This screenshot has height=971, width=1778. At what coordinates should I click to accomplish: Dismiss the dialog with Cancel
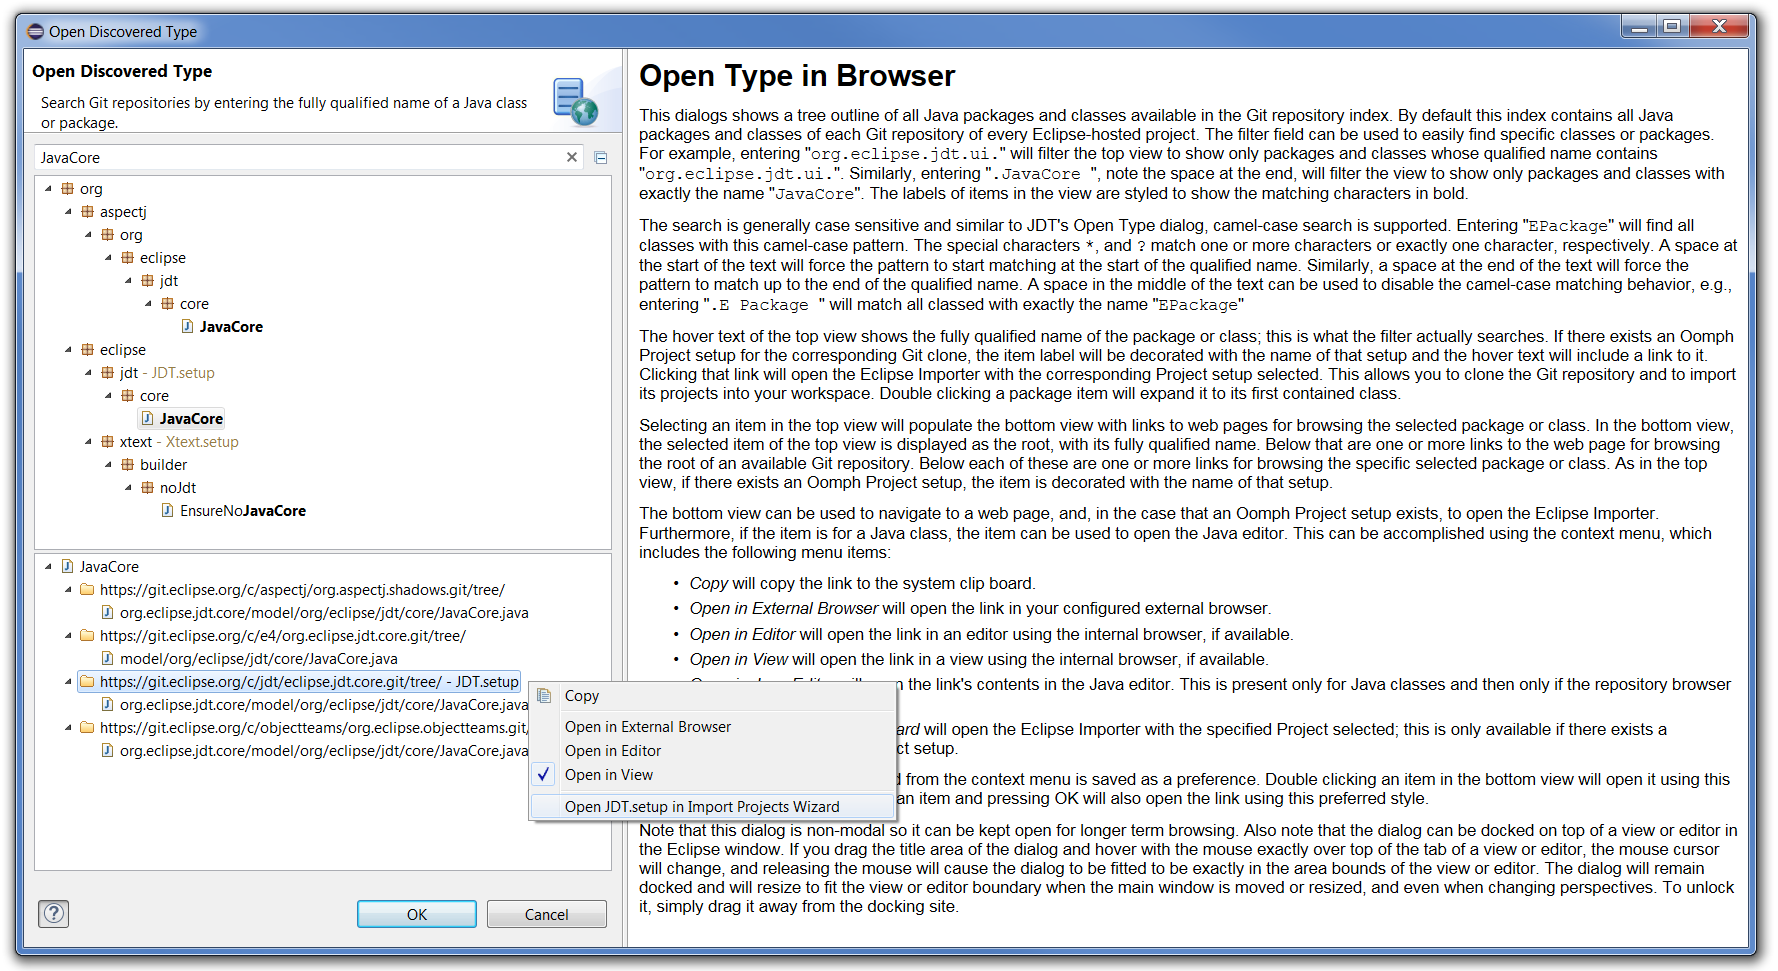[547, 914]
